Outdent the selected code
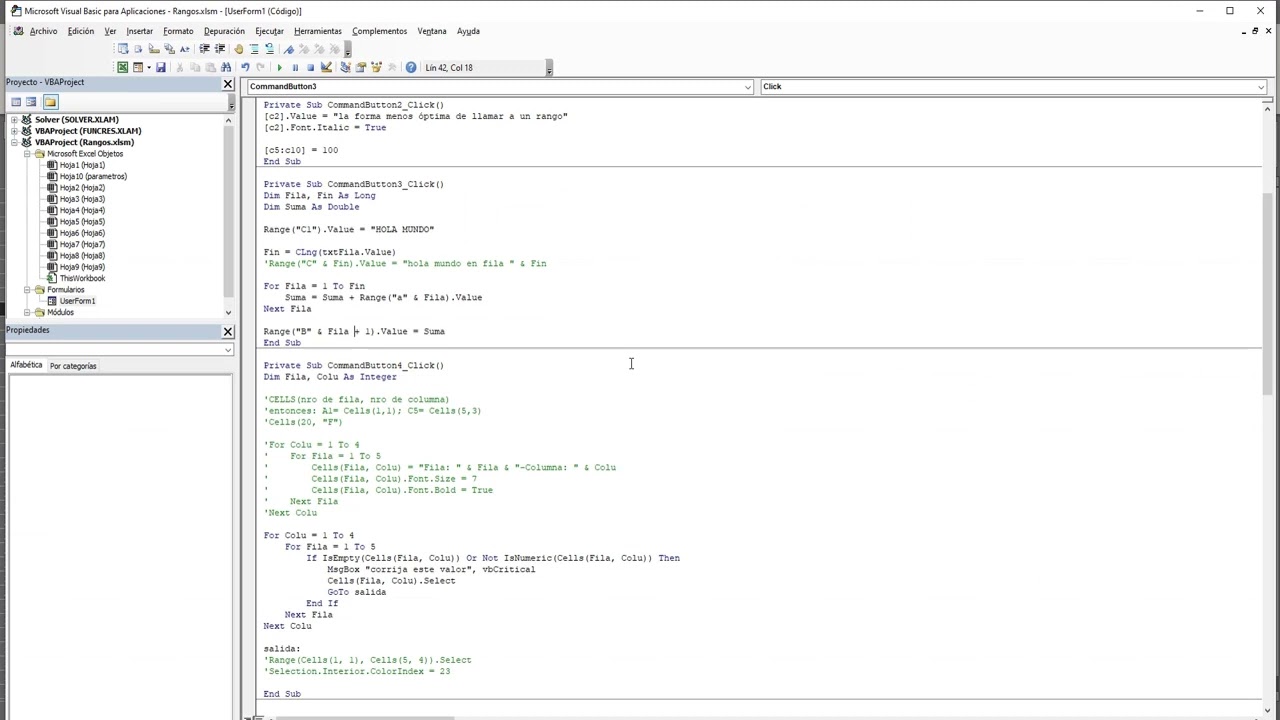Image resolution: width=1280 pixels, height=720 pixels. coord(220,49)
